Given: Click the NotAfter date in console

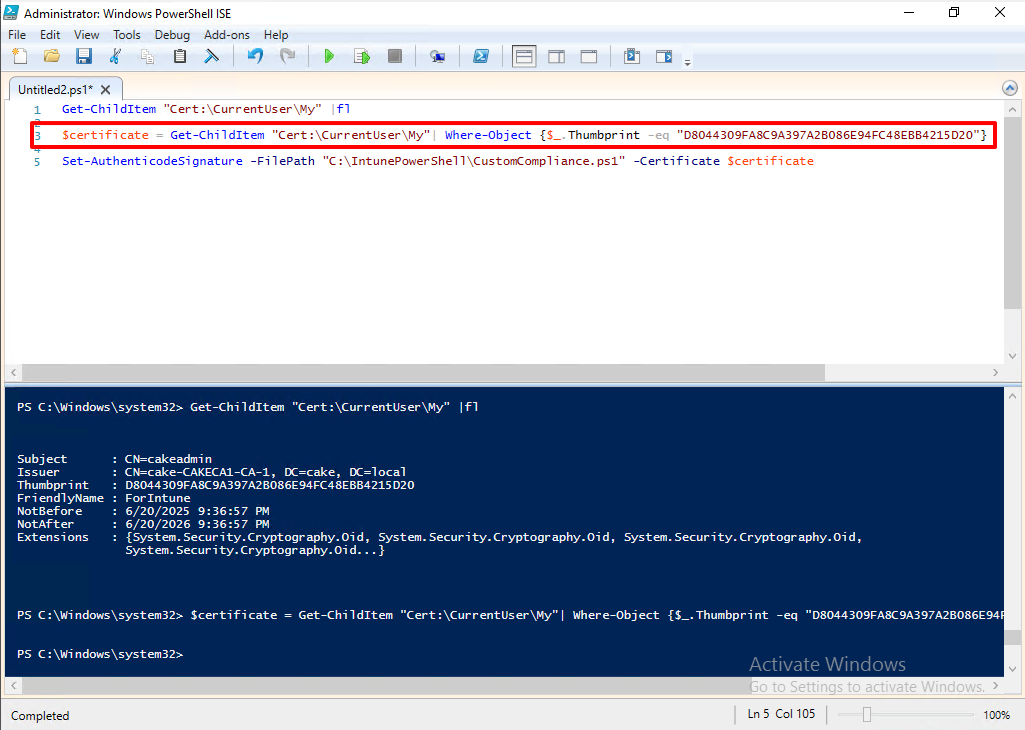Looking at the screenshot, I should point(197,524).
